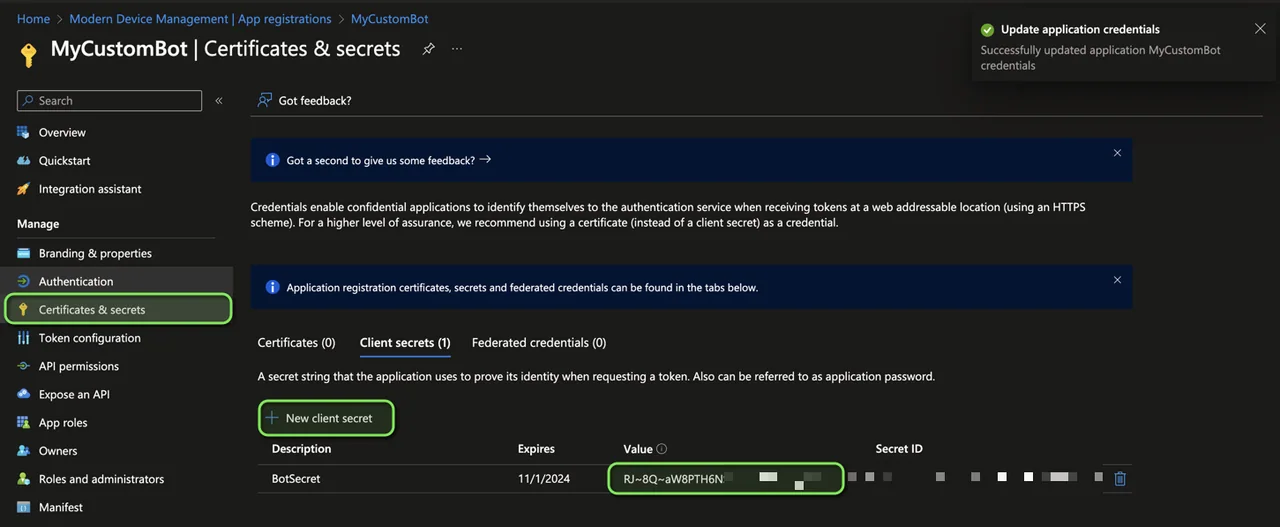
Task: Open Modern Device Management App registrations breadcrumb
Action: tap(201, 19)
